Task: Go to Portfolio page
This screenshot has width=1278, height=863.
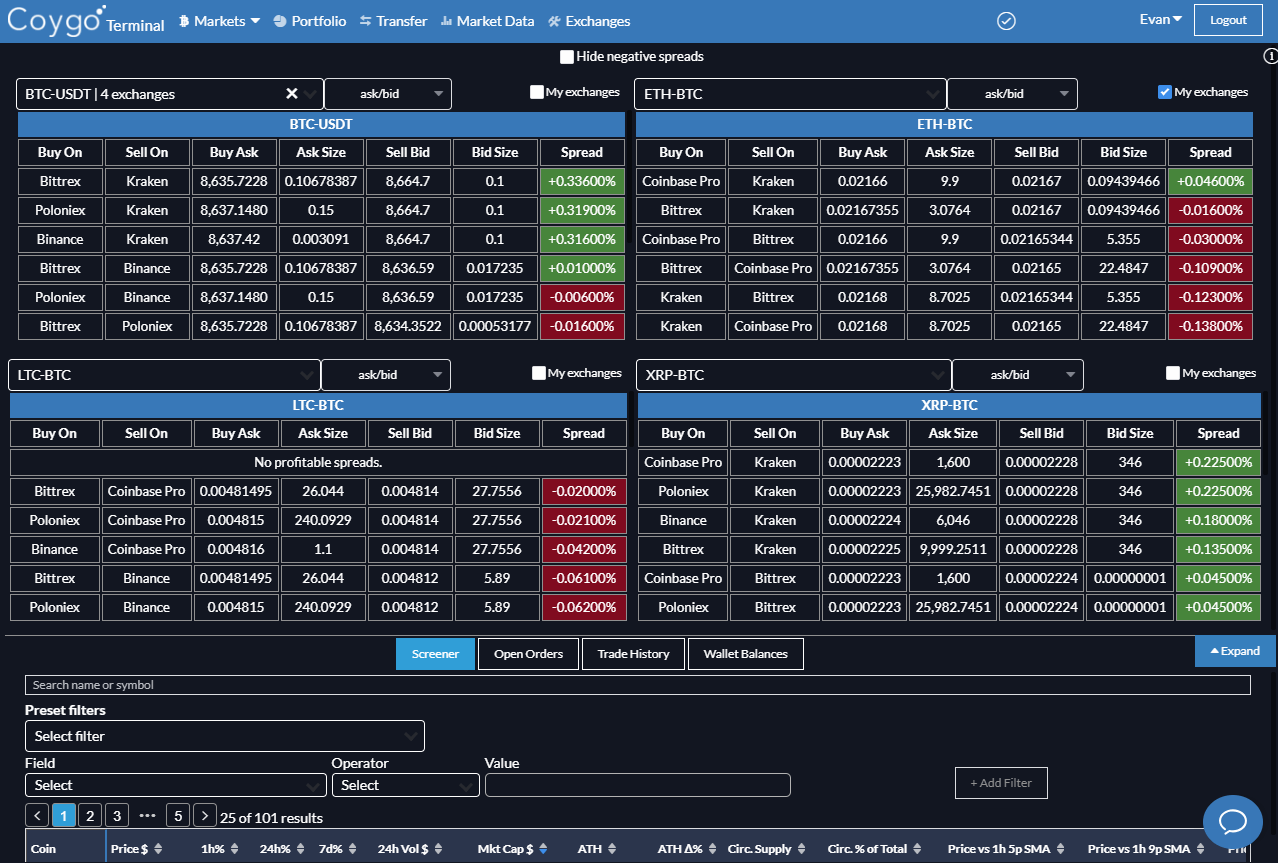Action: click(309, 21)
